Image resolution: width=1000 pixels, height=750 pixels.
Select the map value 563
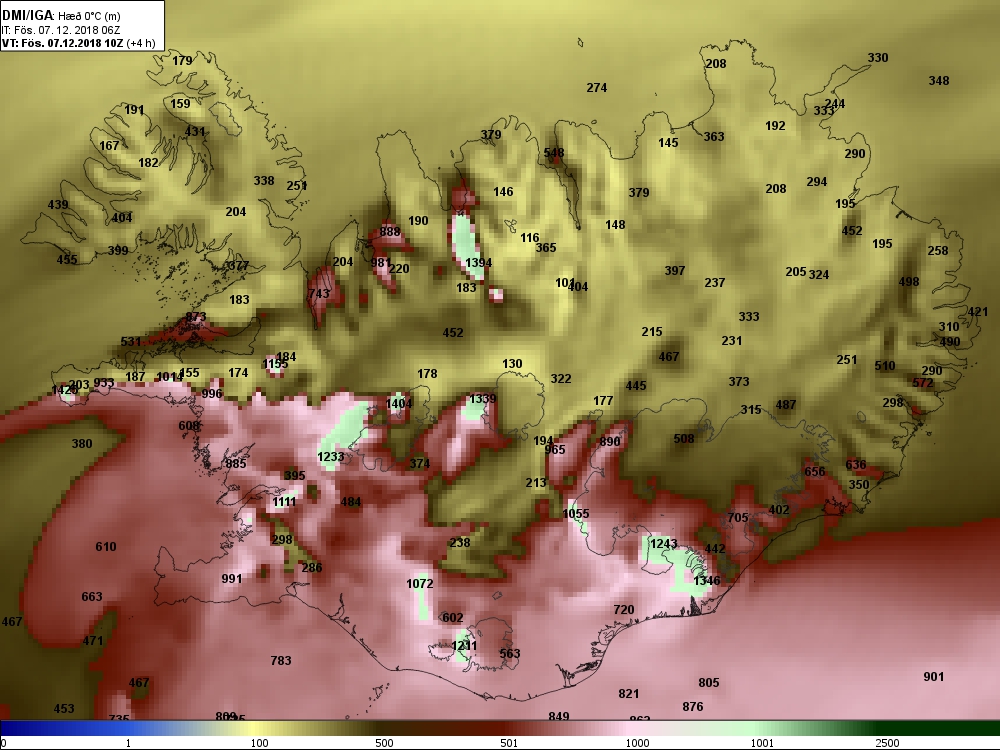pos(510,653)
